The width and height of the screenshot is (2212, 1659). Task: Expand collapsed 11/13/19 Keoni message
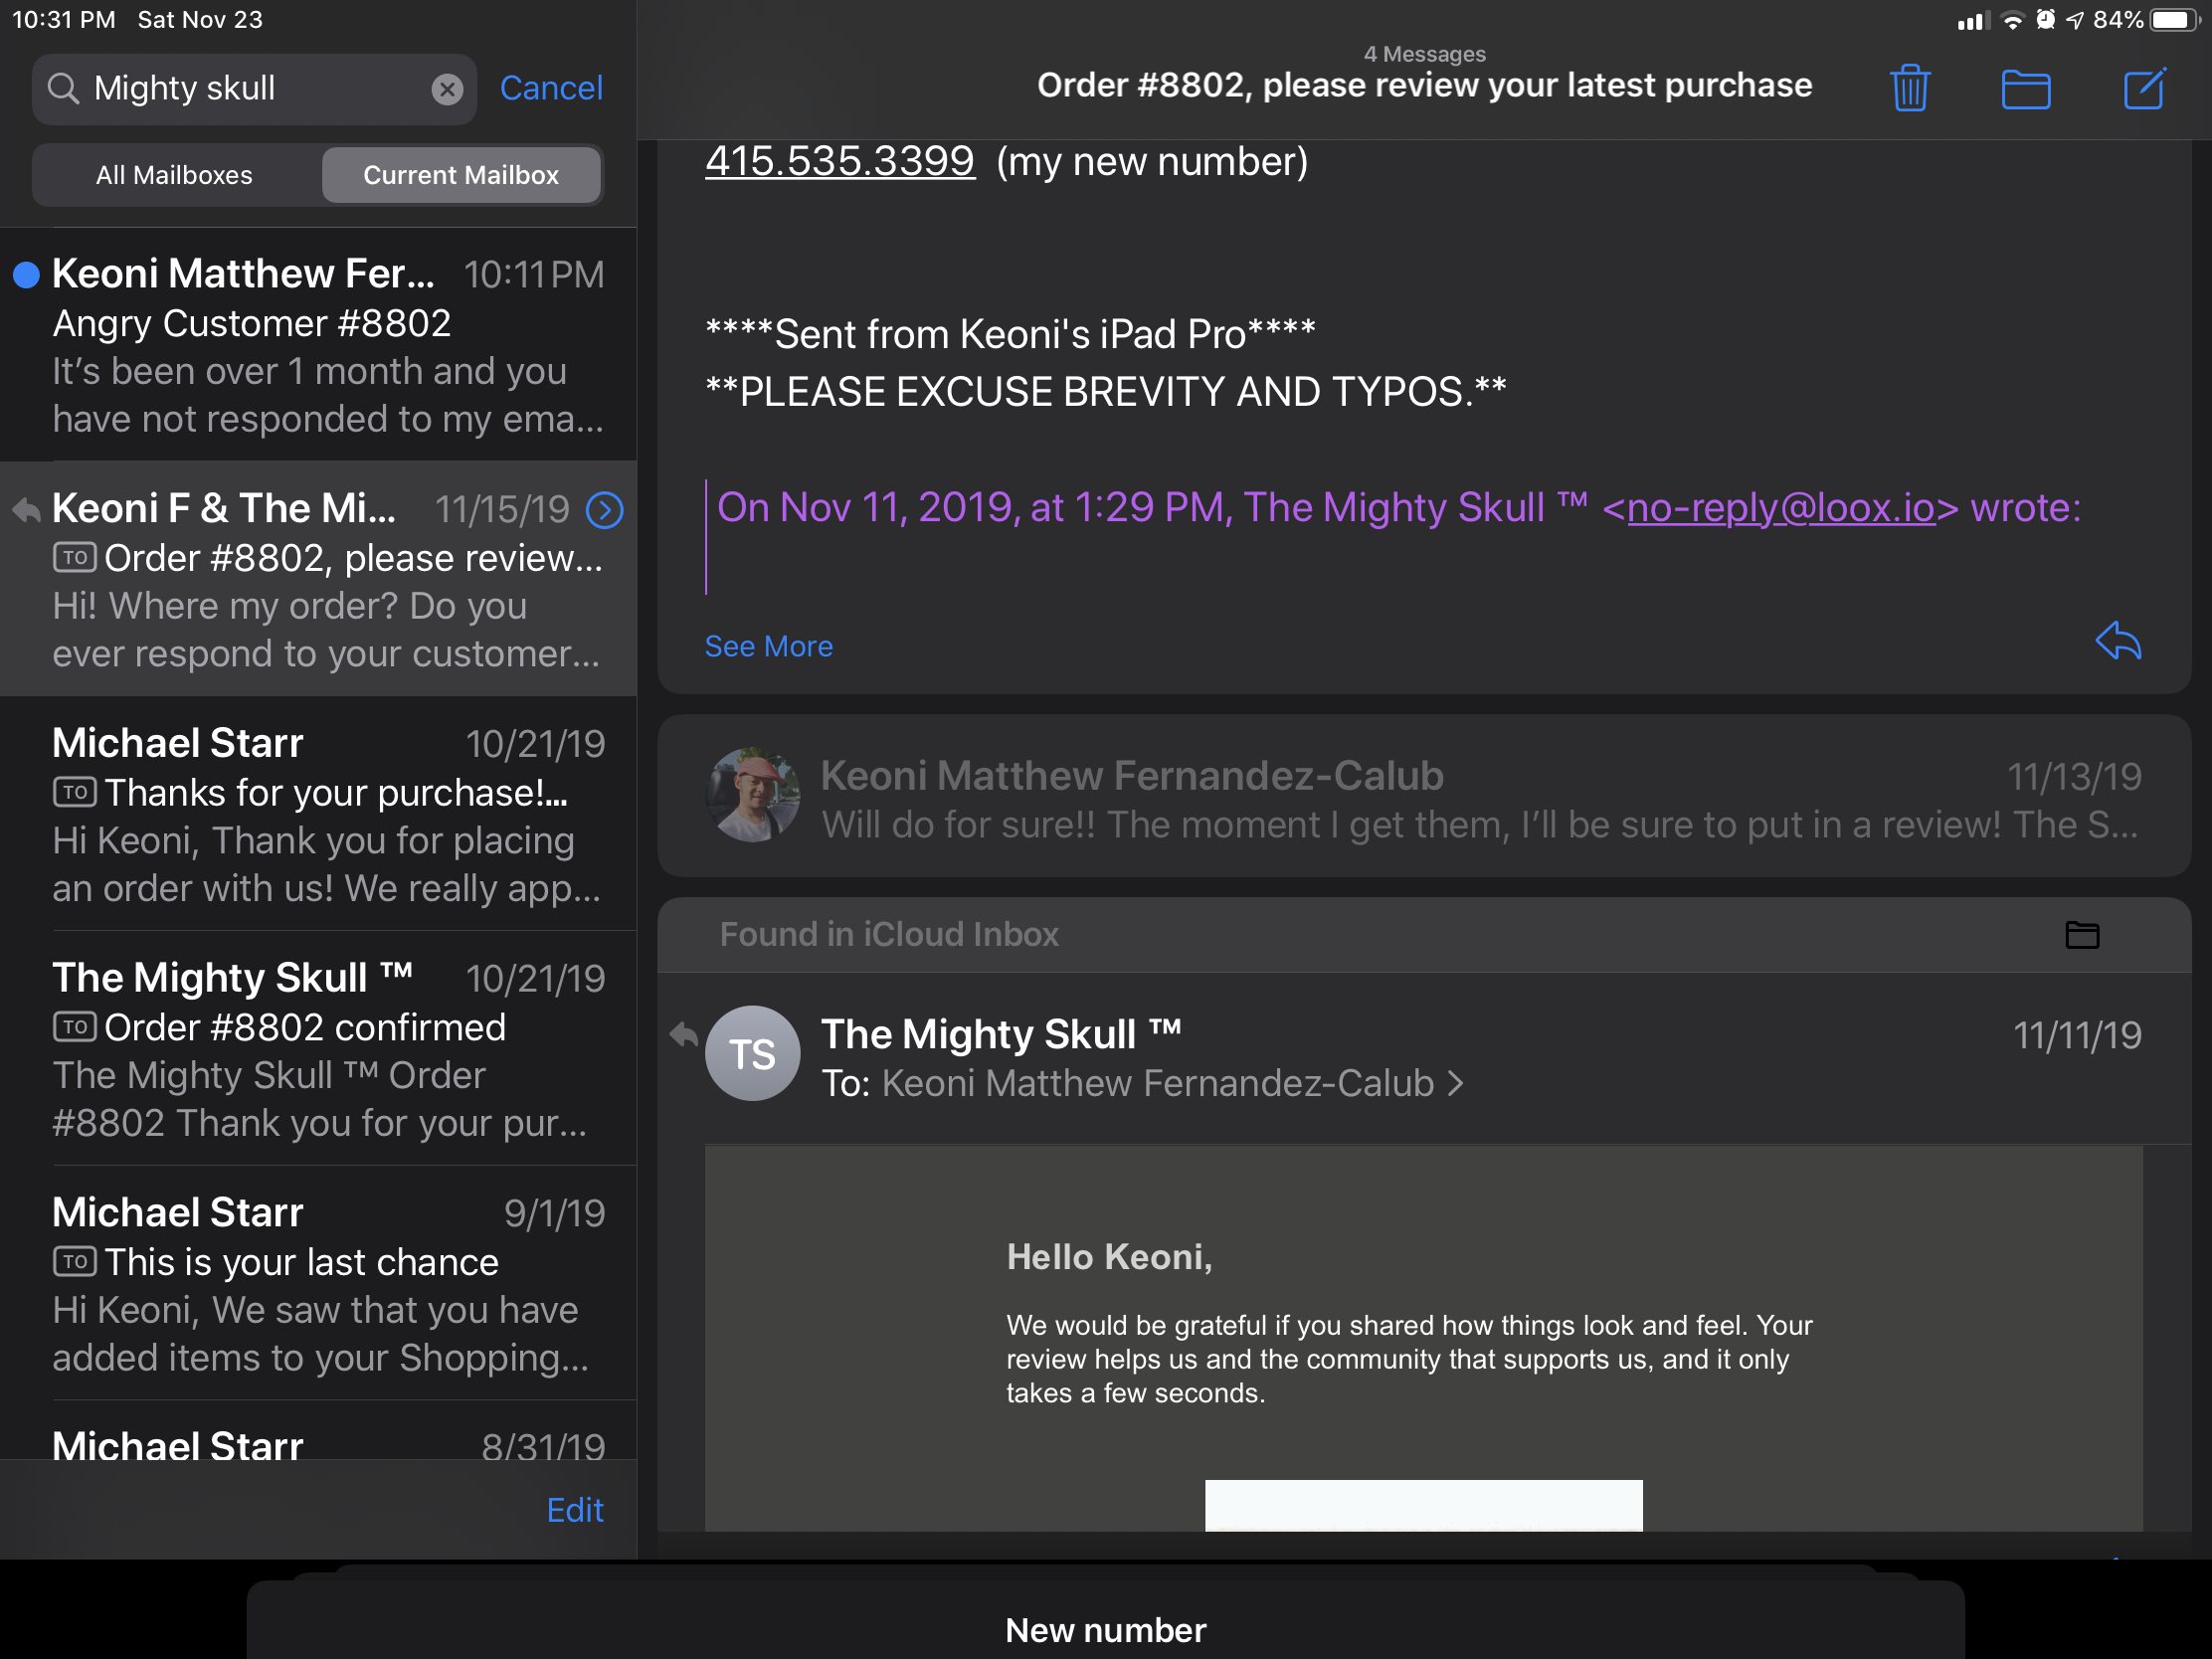click(x=1424, y=796)
